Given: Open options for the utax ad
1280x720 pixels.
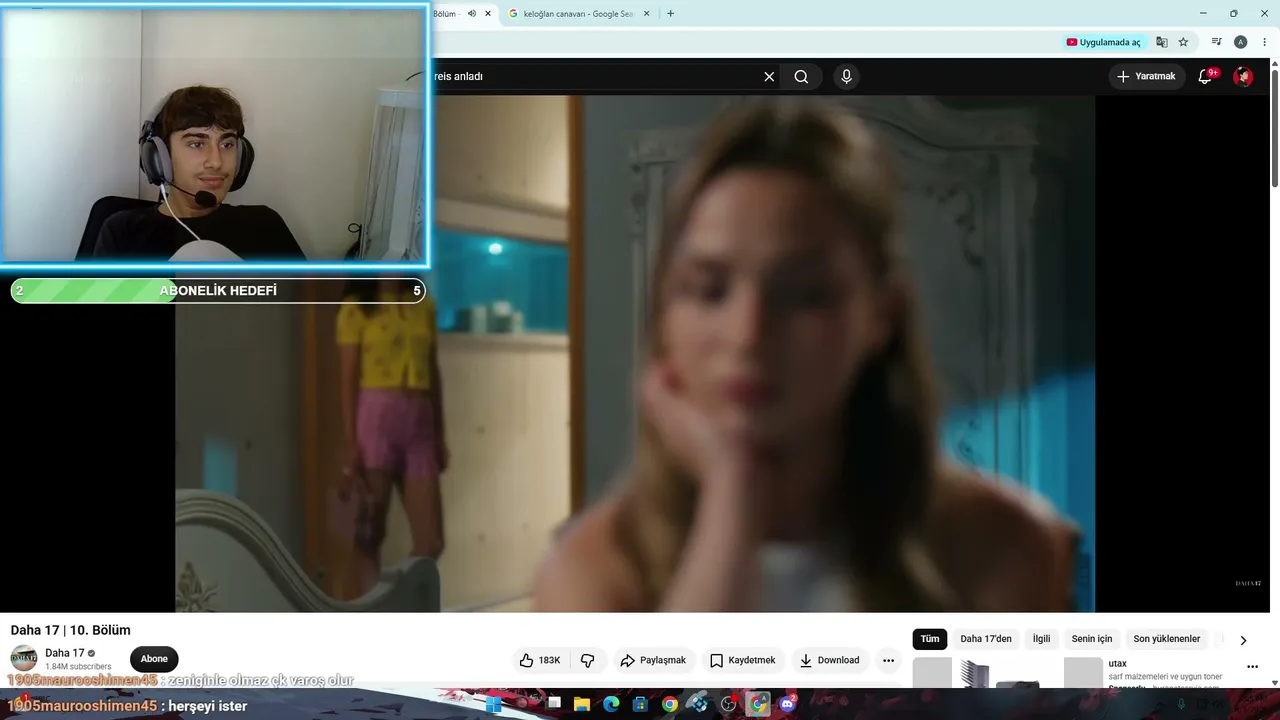Looking at the screenshot, I should (x=1252, y=667).
